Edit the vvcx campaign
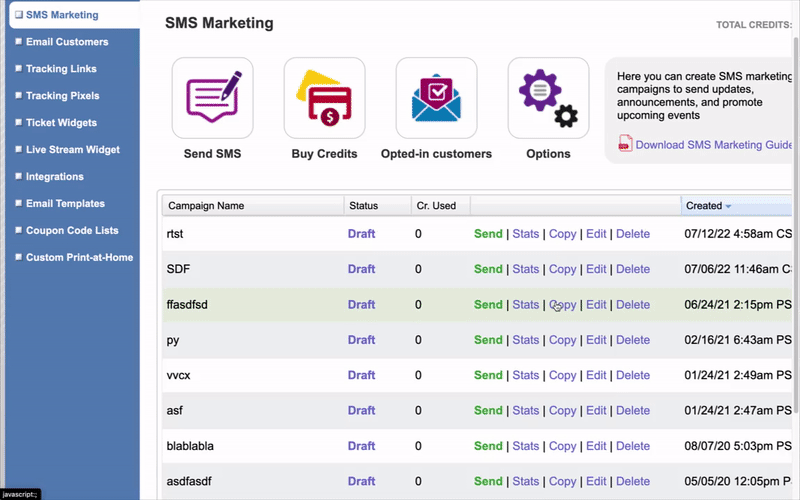This screenshot has height=500, width=800. (596, 375)
